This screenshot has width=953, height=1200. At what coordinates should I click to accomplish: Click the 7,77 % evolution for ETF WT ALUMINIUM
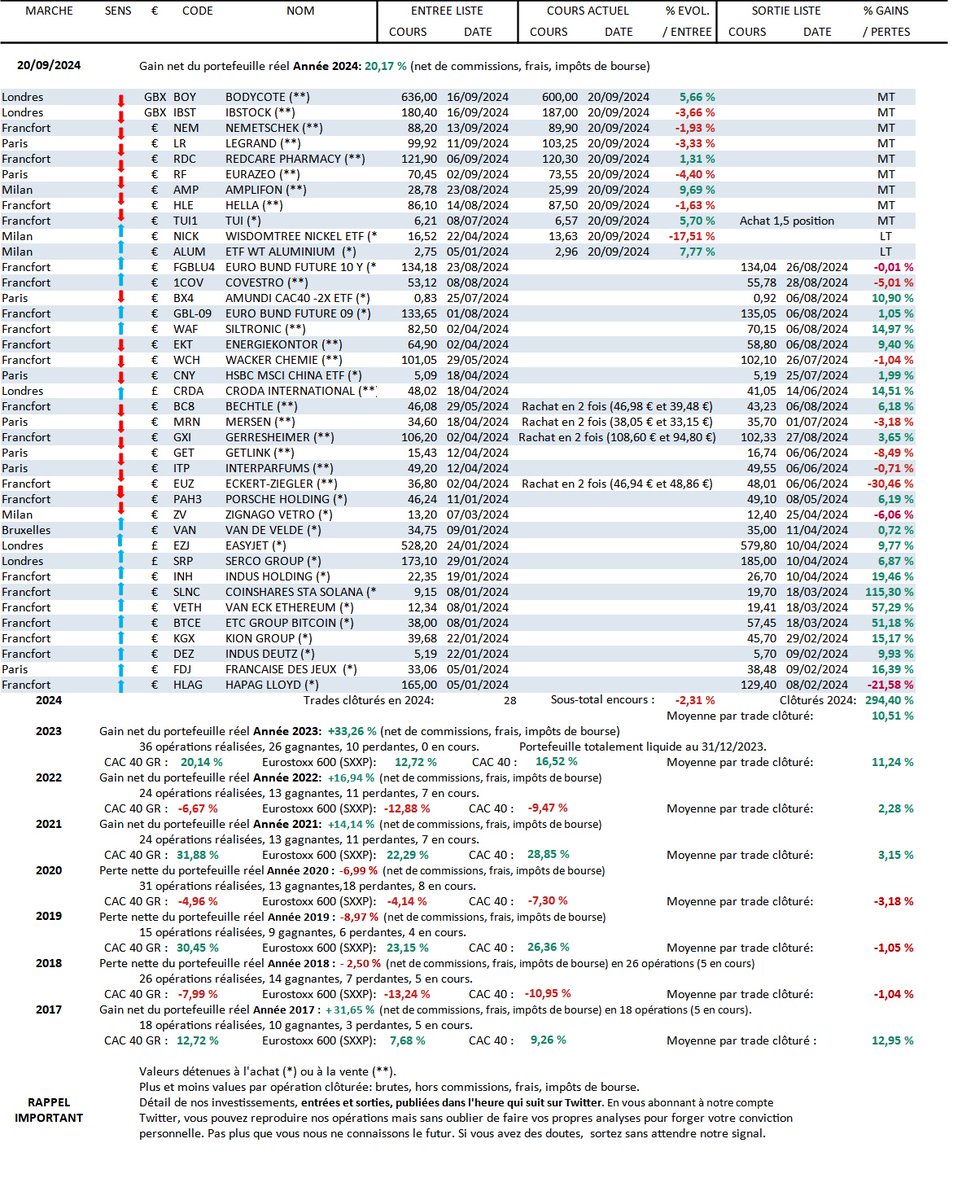tap(697, 252)
